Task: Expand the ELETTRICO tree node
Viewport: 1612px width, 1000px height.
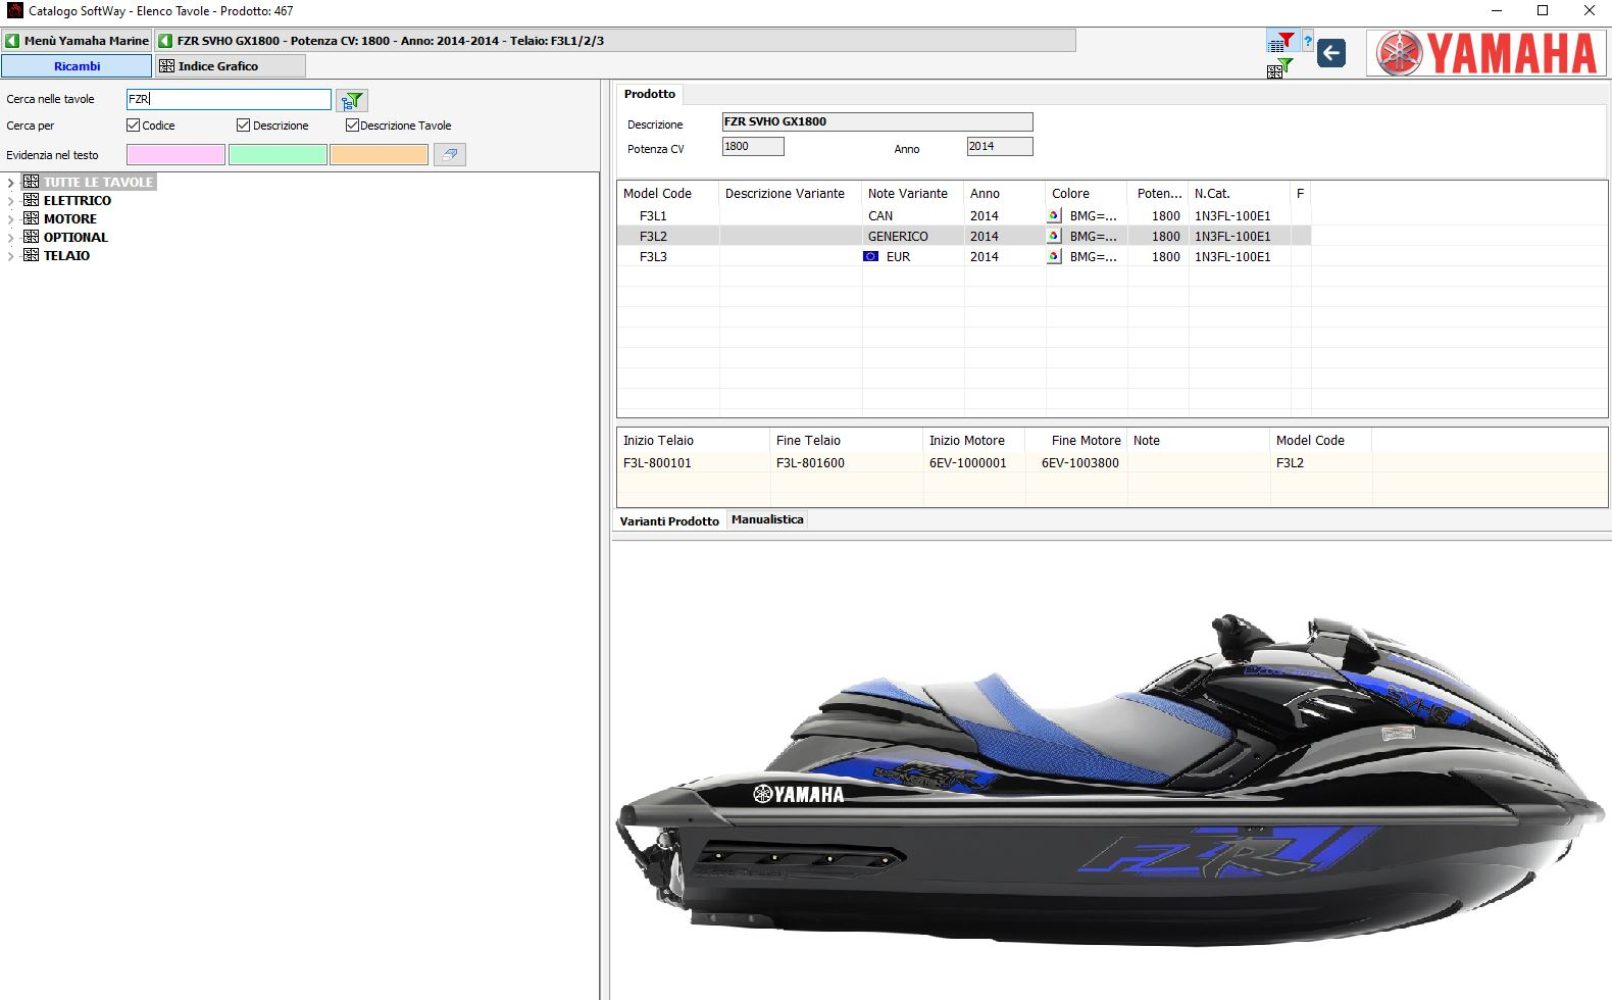Action: (x=11, y=201)
